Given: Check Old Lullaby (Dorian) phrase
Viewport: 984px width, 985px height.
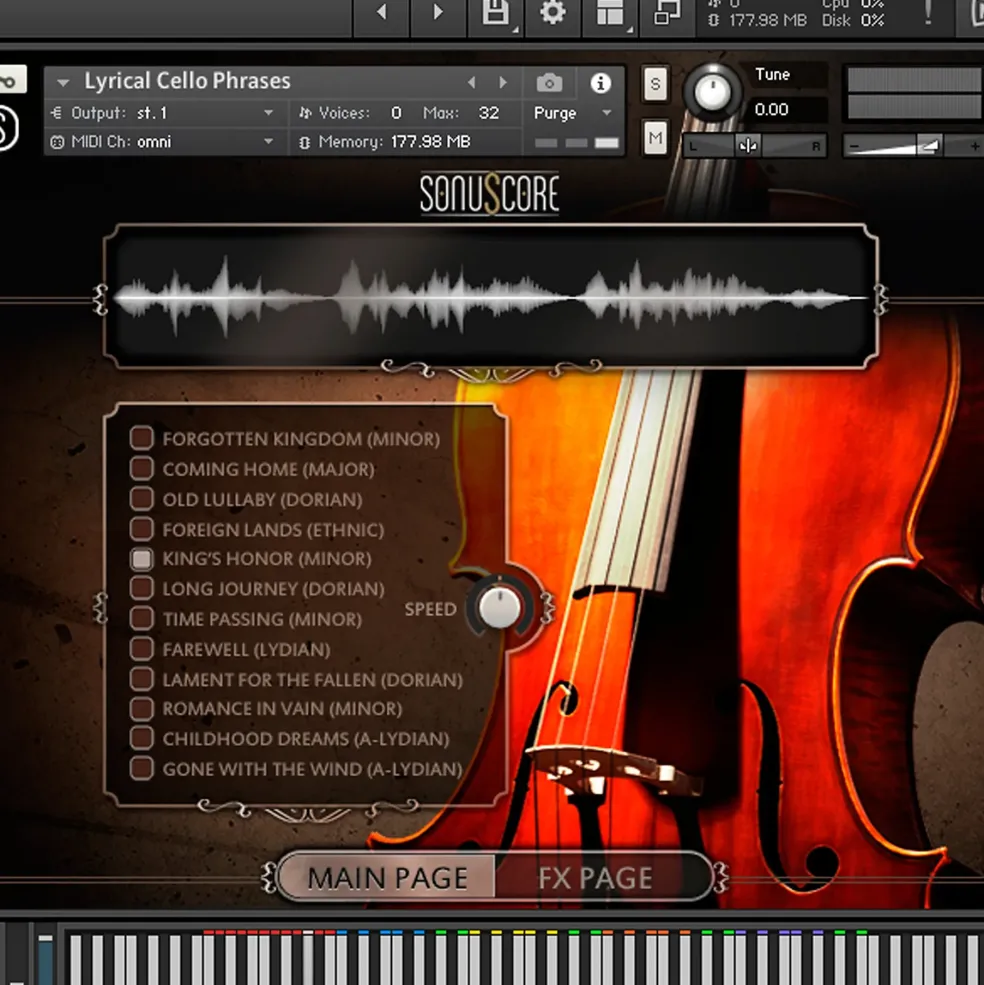Looking at the screenshot, I should click(x=142, y=498).
